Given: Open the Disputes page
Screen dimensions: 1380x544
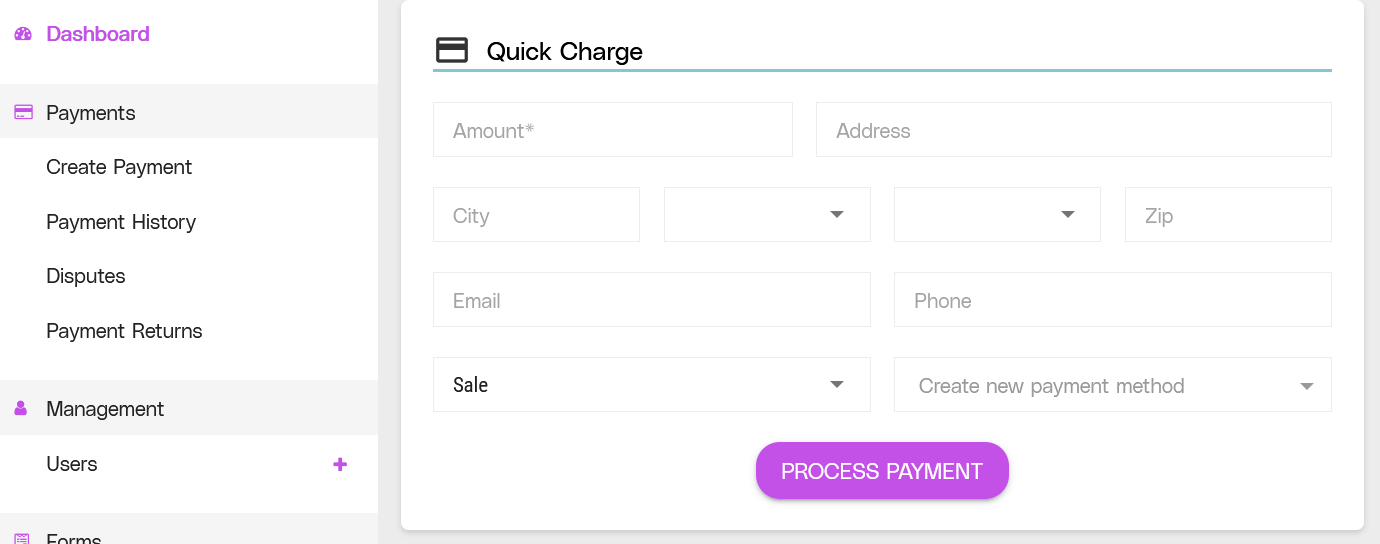Looking at the screenshot, I should tap(86, 276).
